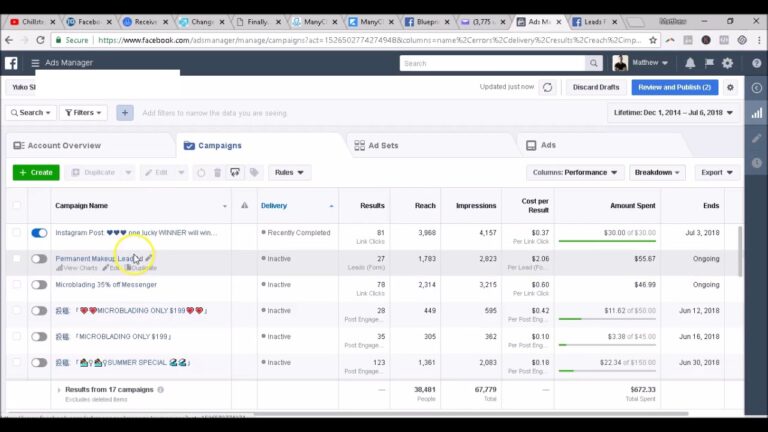Image resolution: width=768 pixels, height=432 pixels.
Task: Click the green Create button
Action: pos(36,172)
